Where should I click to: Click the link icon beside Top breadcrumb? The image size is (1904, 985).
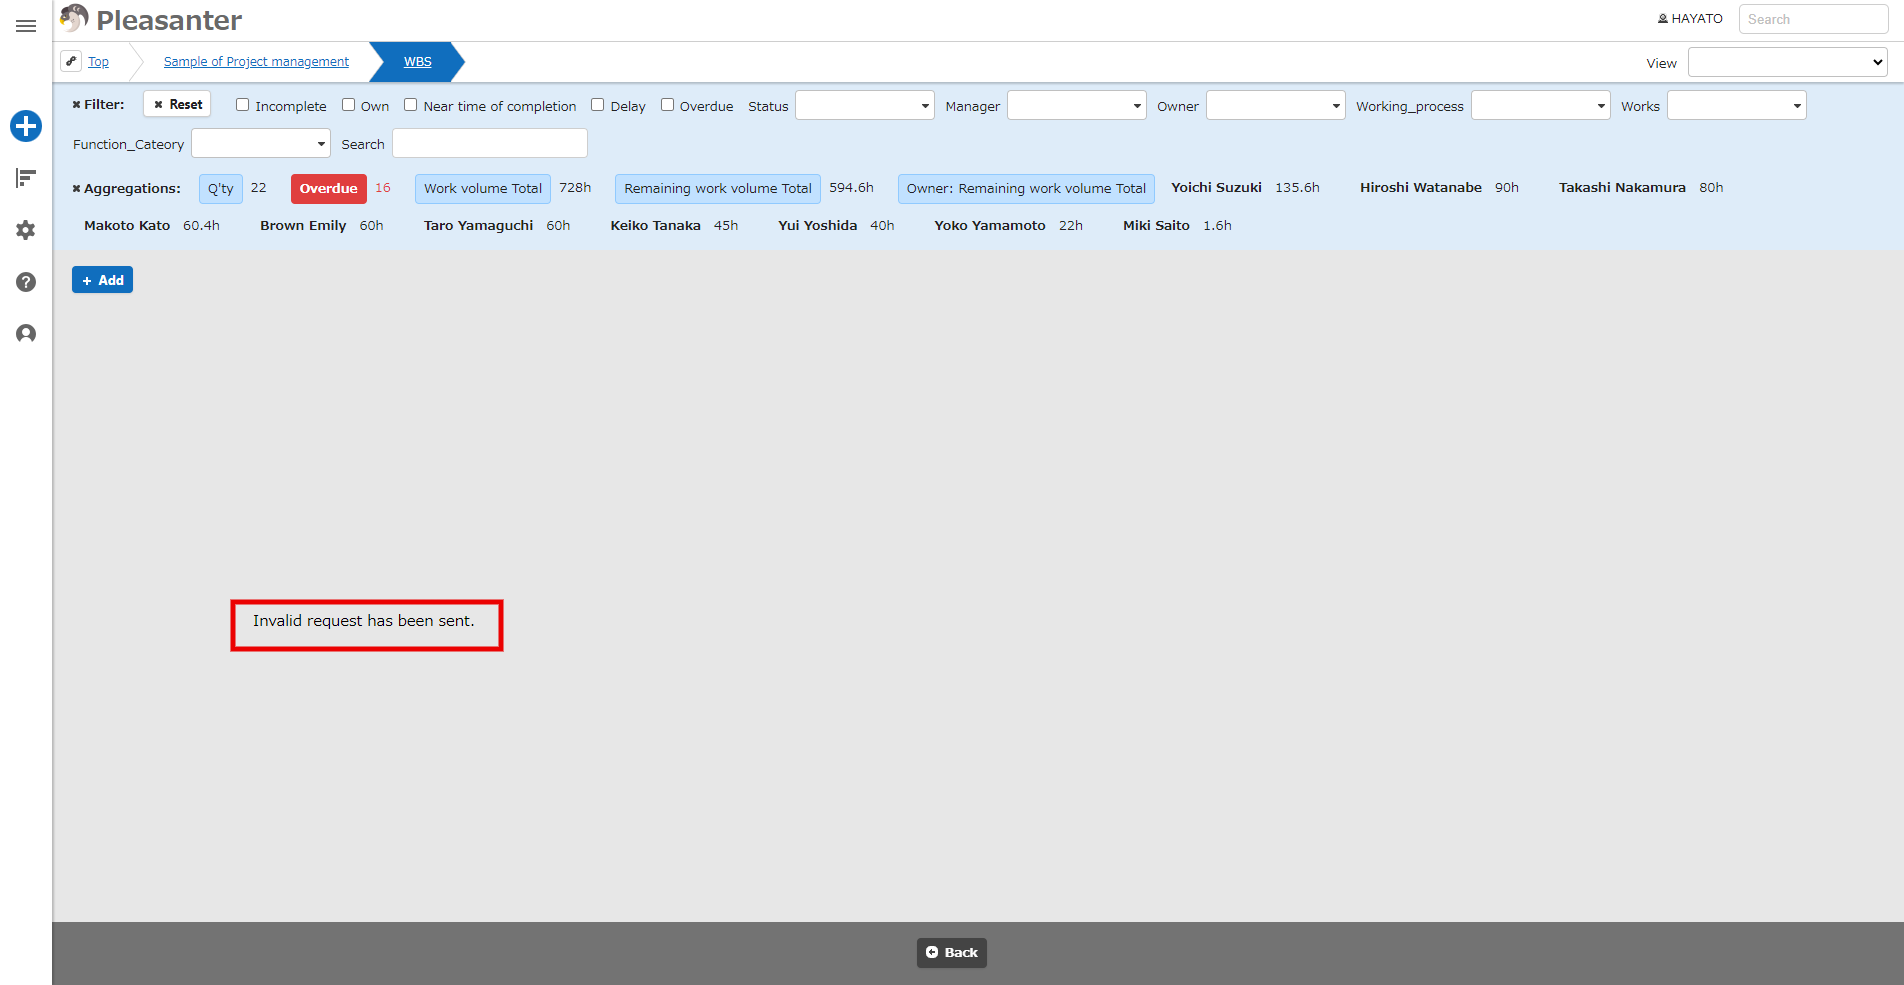(71, 61)
